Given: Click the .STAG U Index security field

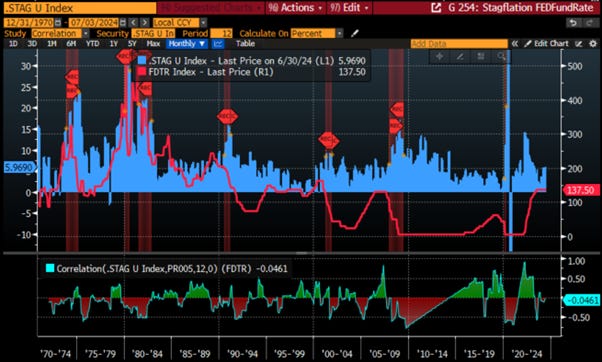Looking at the screenshot, I should click(x=79, y=8).
